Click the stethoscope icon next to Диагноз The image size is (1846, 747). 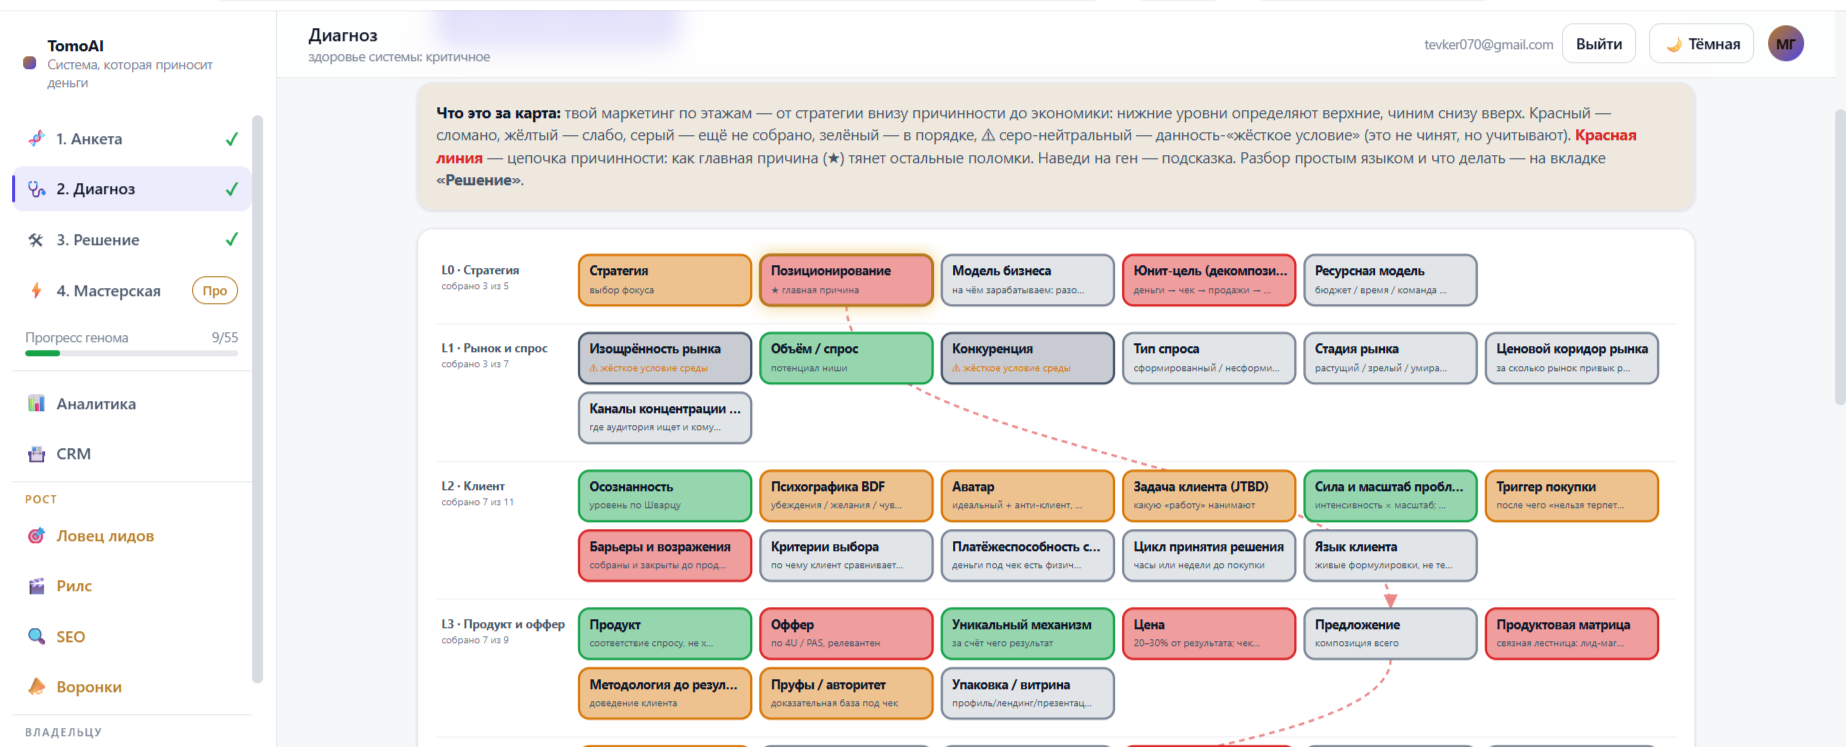coord(36,189)
